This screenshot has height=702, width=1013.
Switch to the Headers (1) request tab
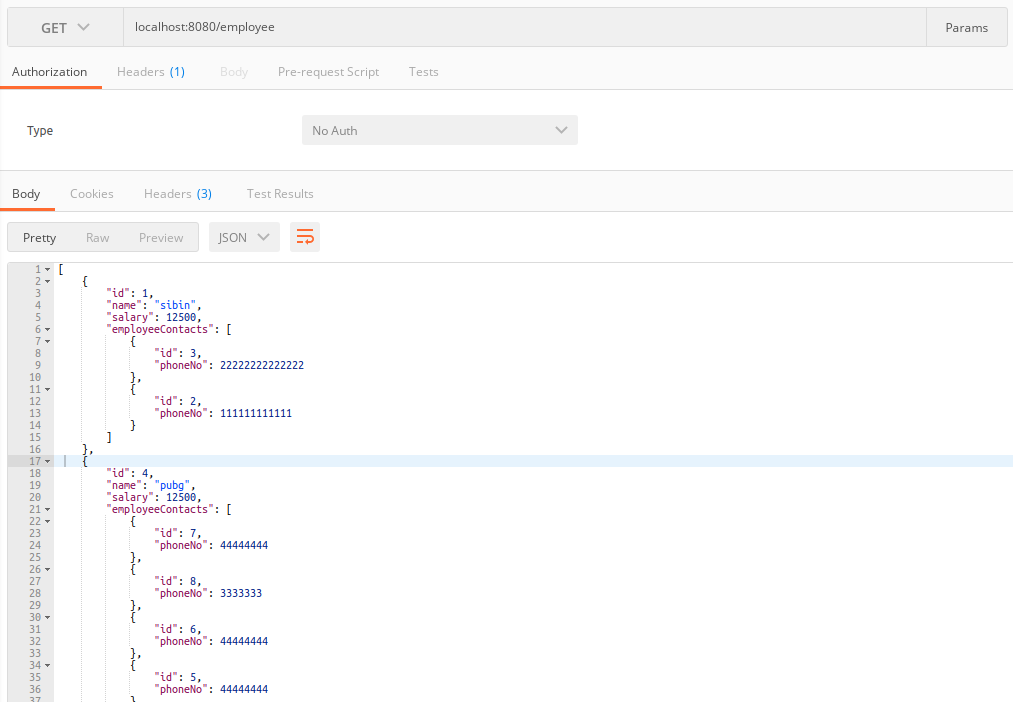click(151, 71)
